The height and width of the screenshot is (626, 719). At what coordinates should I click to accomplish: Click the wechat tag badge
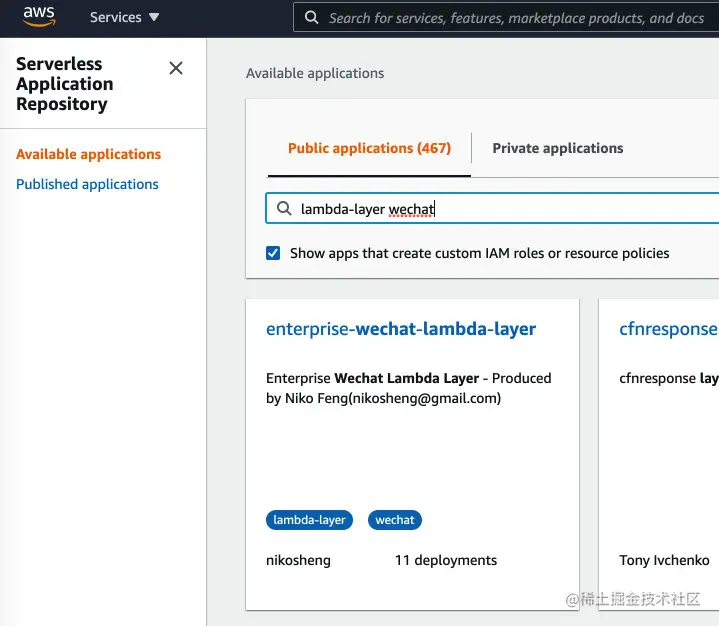395,520
